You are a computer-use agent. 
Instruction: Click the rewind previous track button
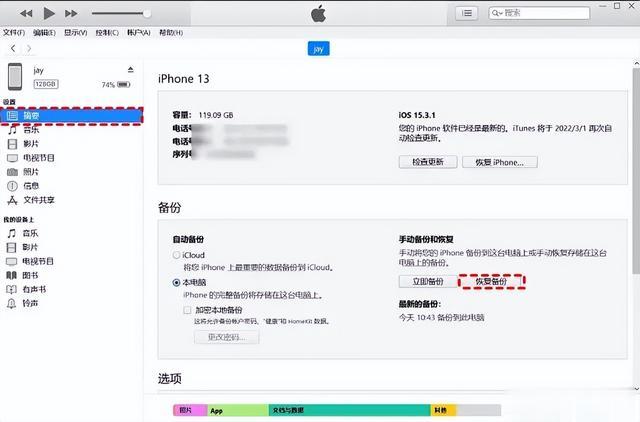[26, 13]
